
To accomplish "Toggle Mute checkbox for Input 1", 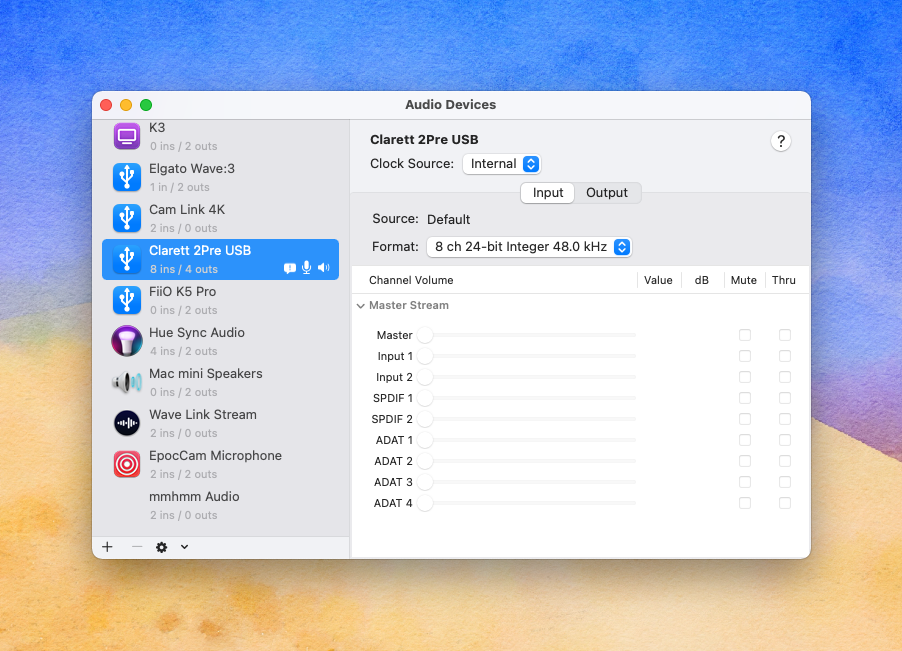I will [745, 356].
